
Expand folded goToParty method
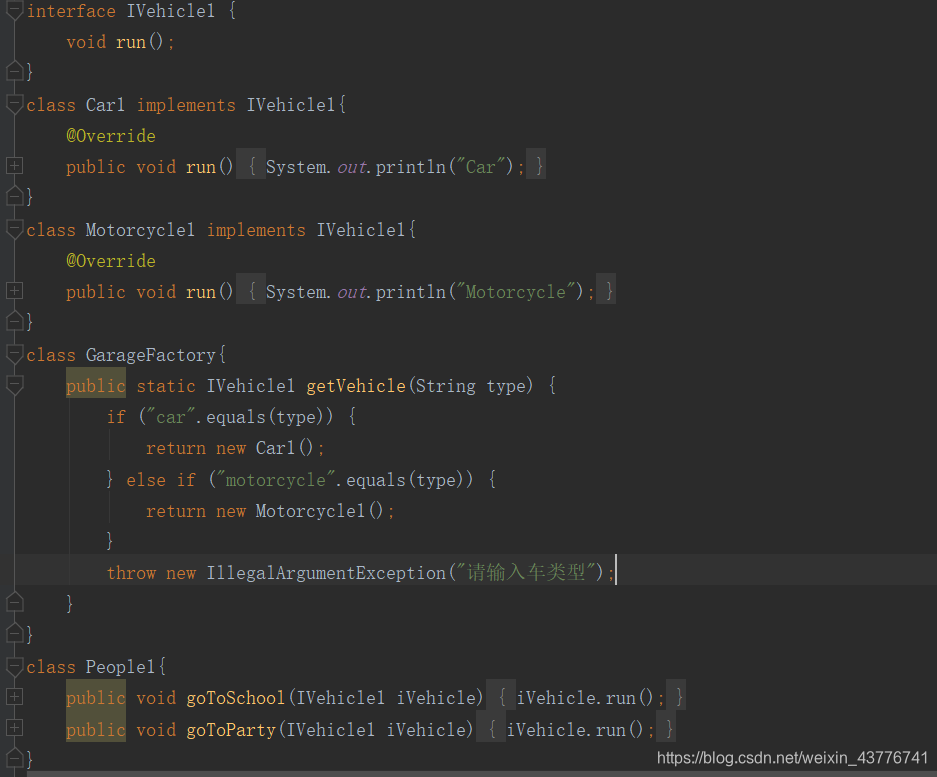point(14,728)
